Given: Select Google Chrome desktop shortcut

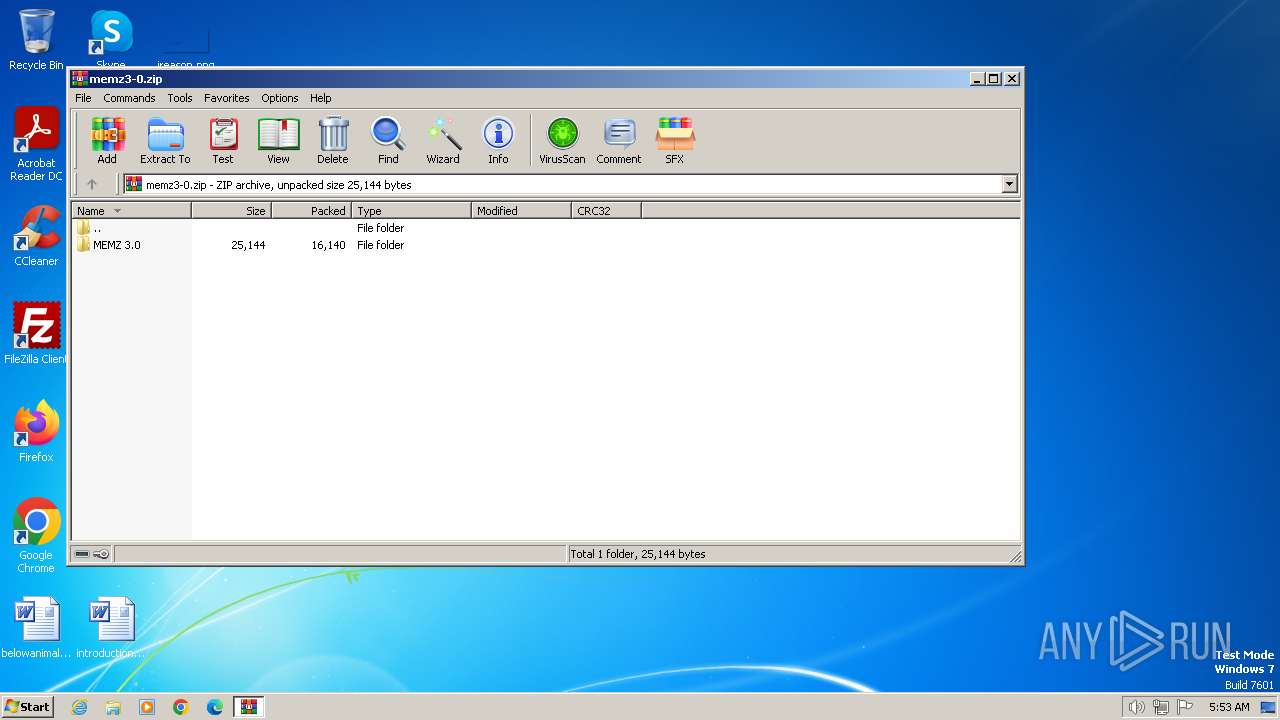Looking at the screenshot, I should [x=36, y=536].
